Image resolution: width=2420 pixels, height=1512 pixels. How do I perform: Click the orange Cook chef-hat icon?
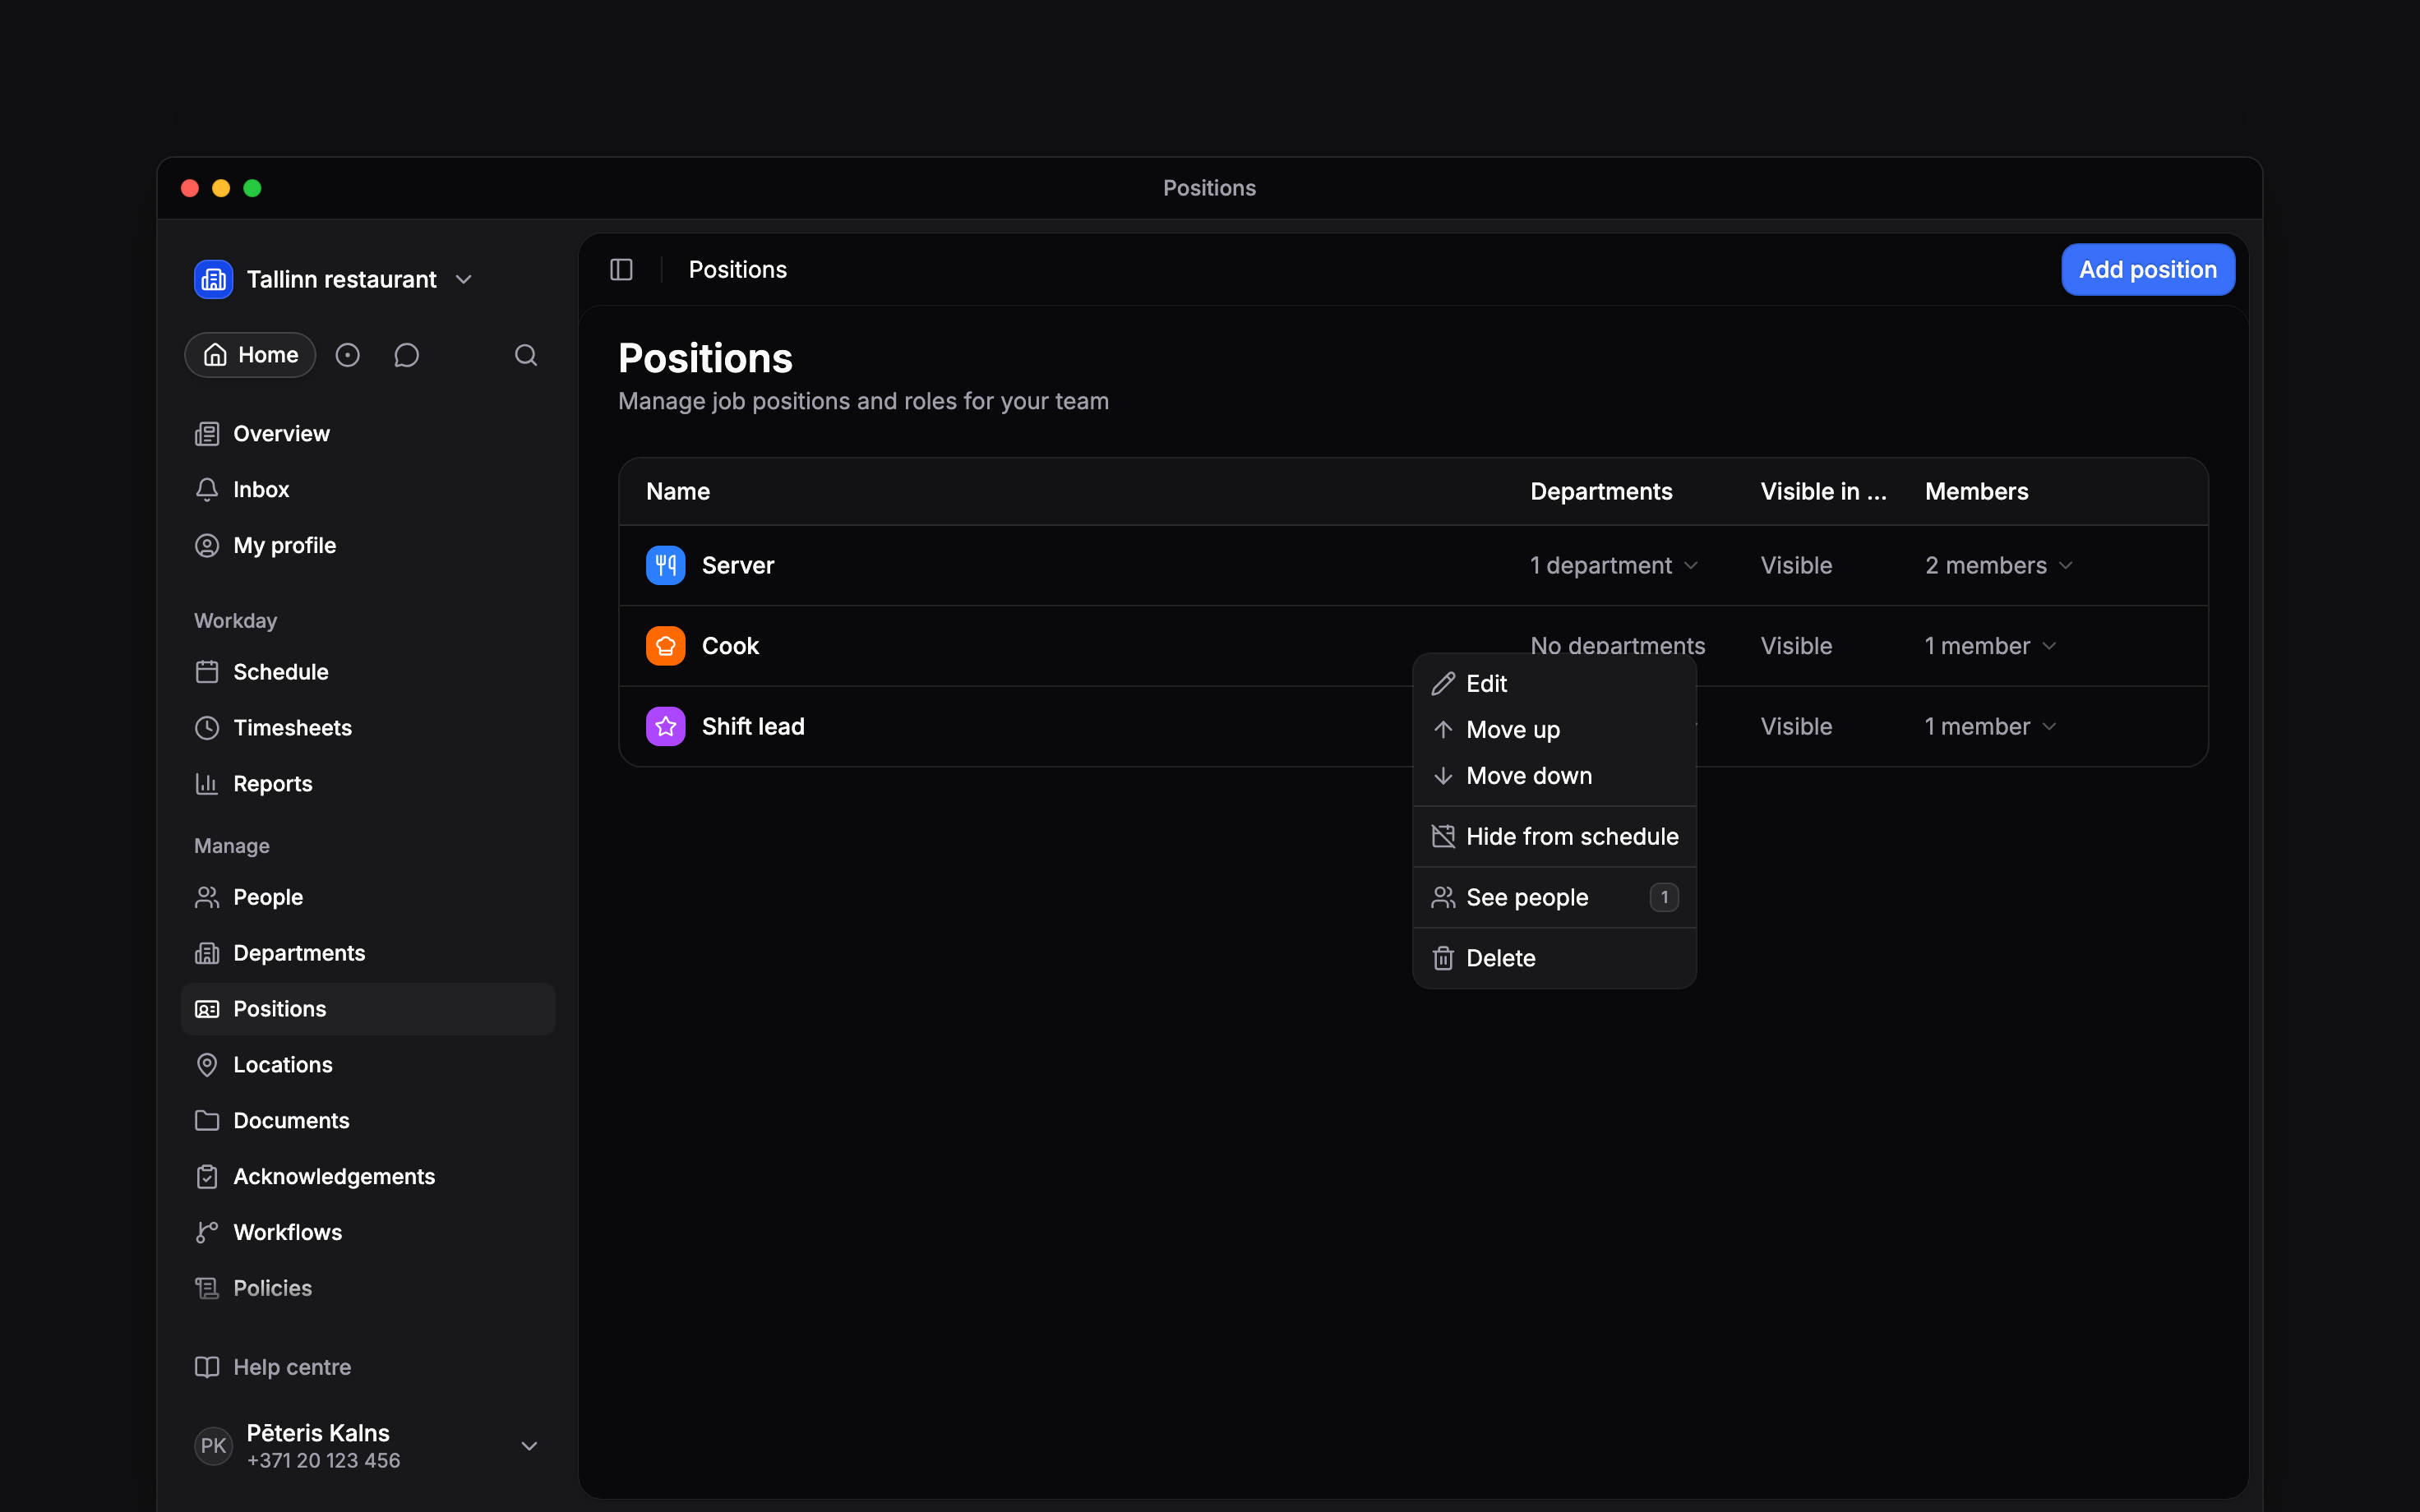(x=665, y=646)
